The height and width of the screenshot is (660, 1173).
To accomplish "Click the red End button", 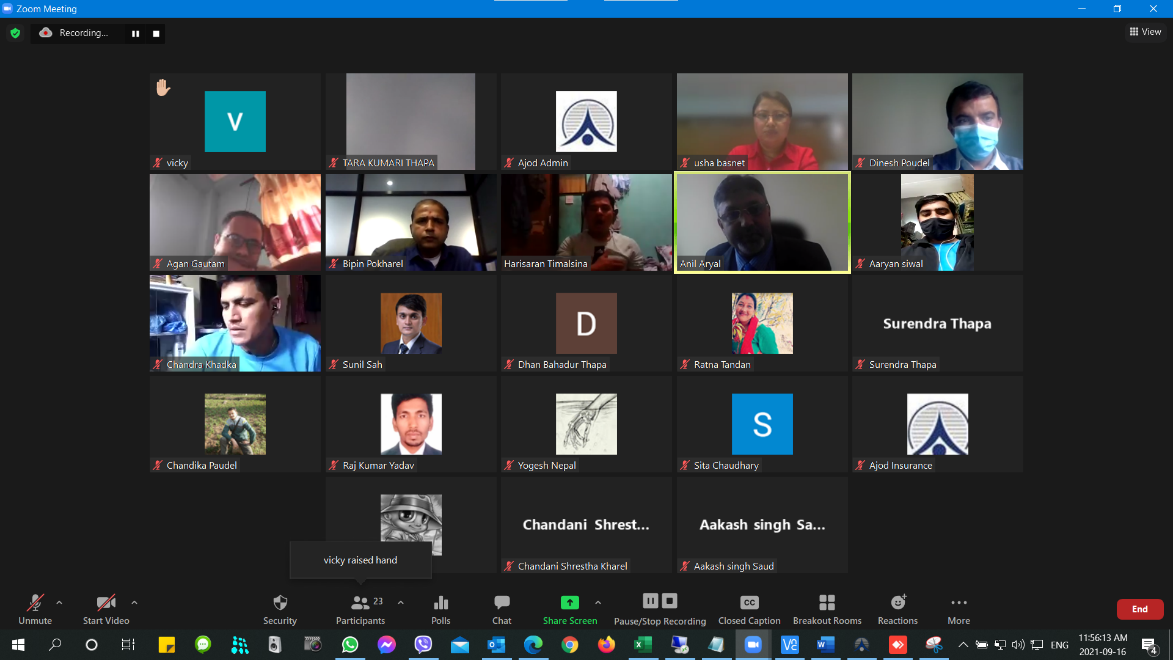I will [x=1139, y=609].
